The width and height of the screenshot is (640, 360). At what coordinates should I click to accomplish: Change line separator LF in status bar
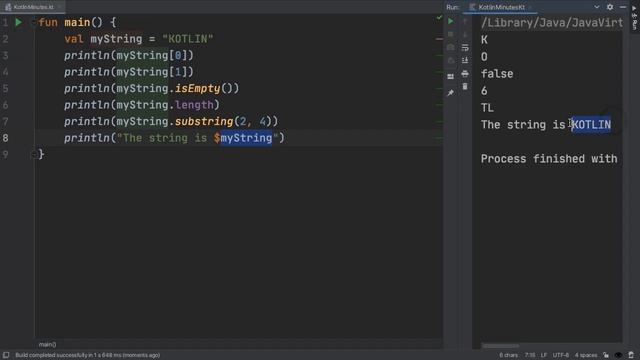coord(544,355)
